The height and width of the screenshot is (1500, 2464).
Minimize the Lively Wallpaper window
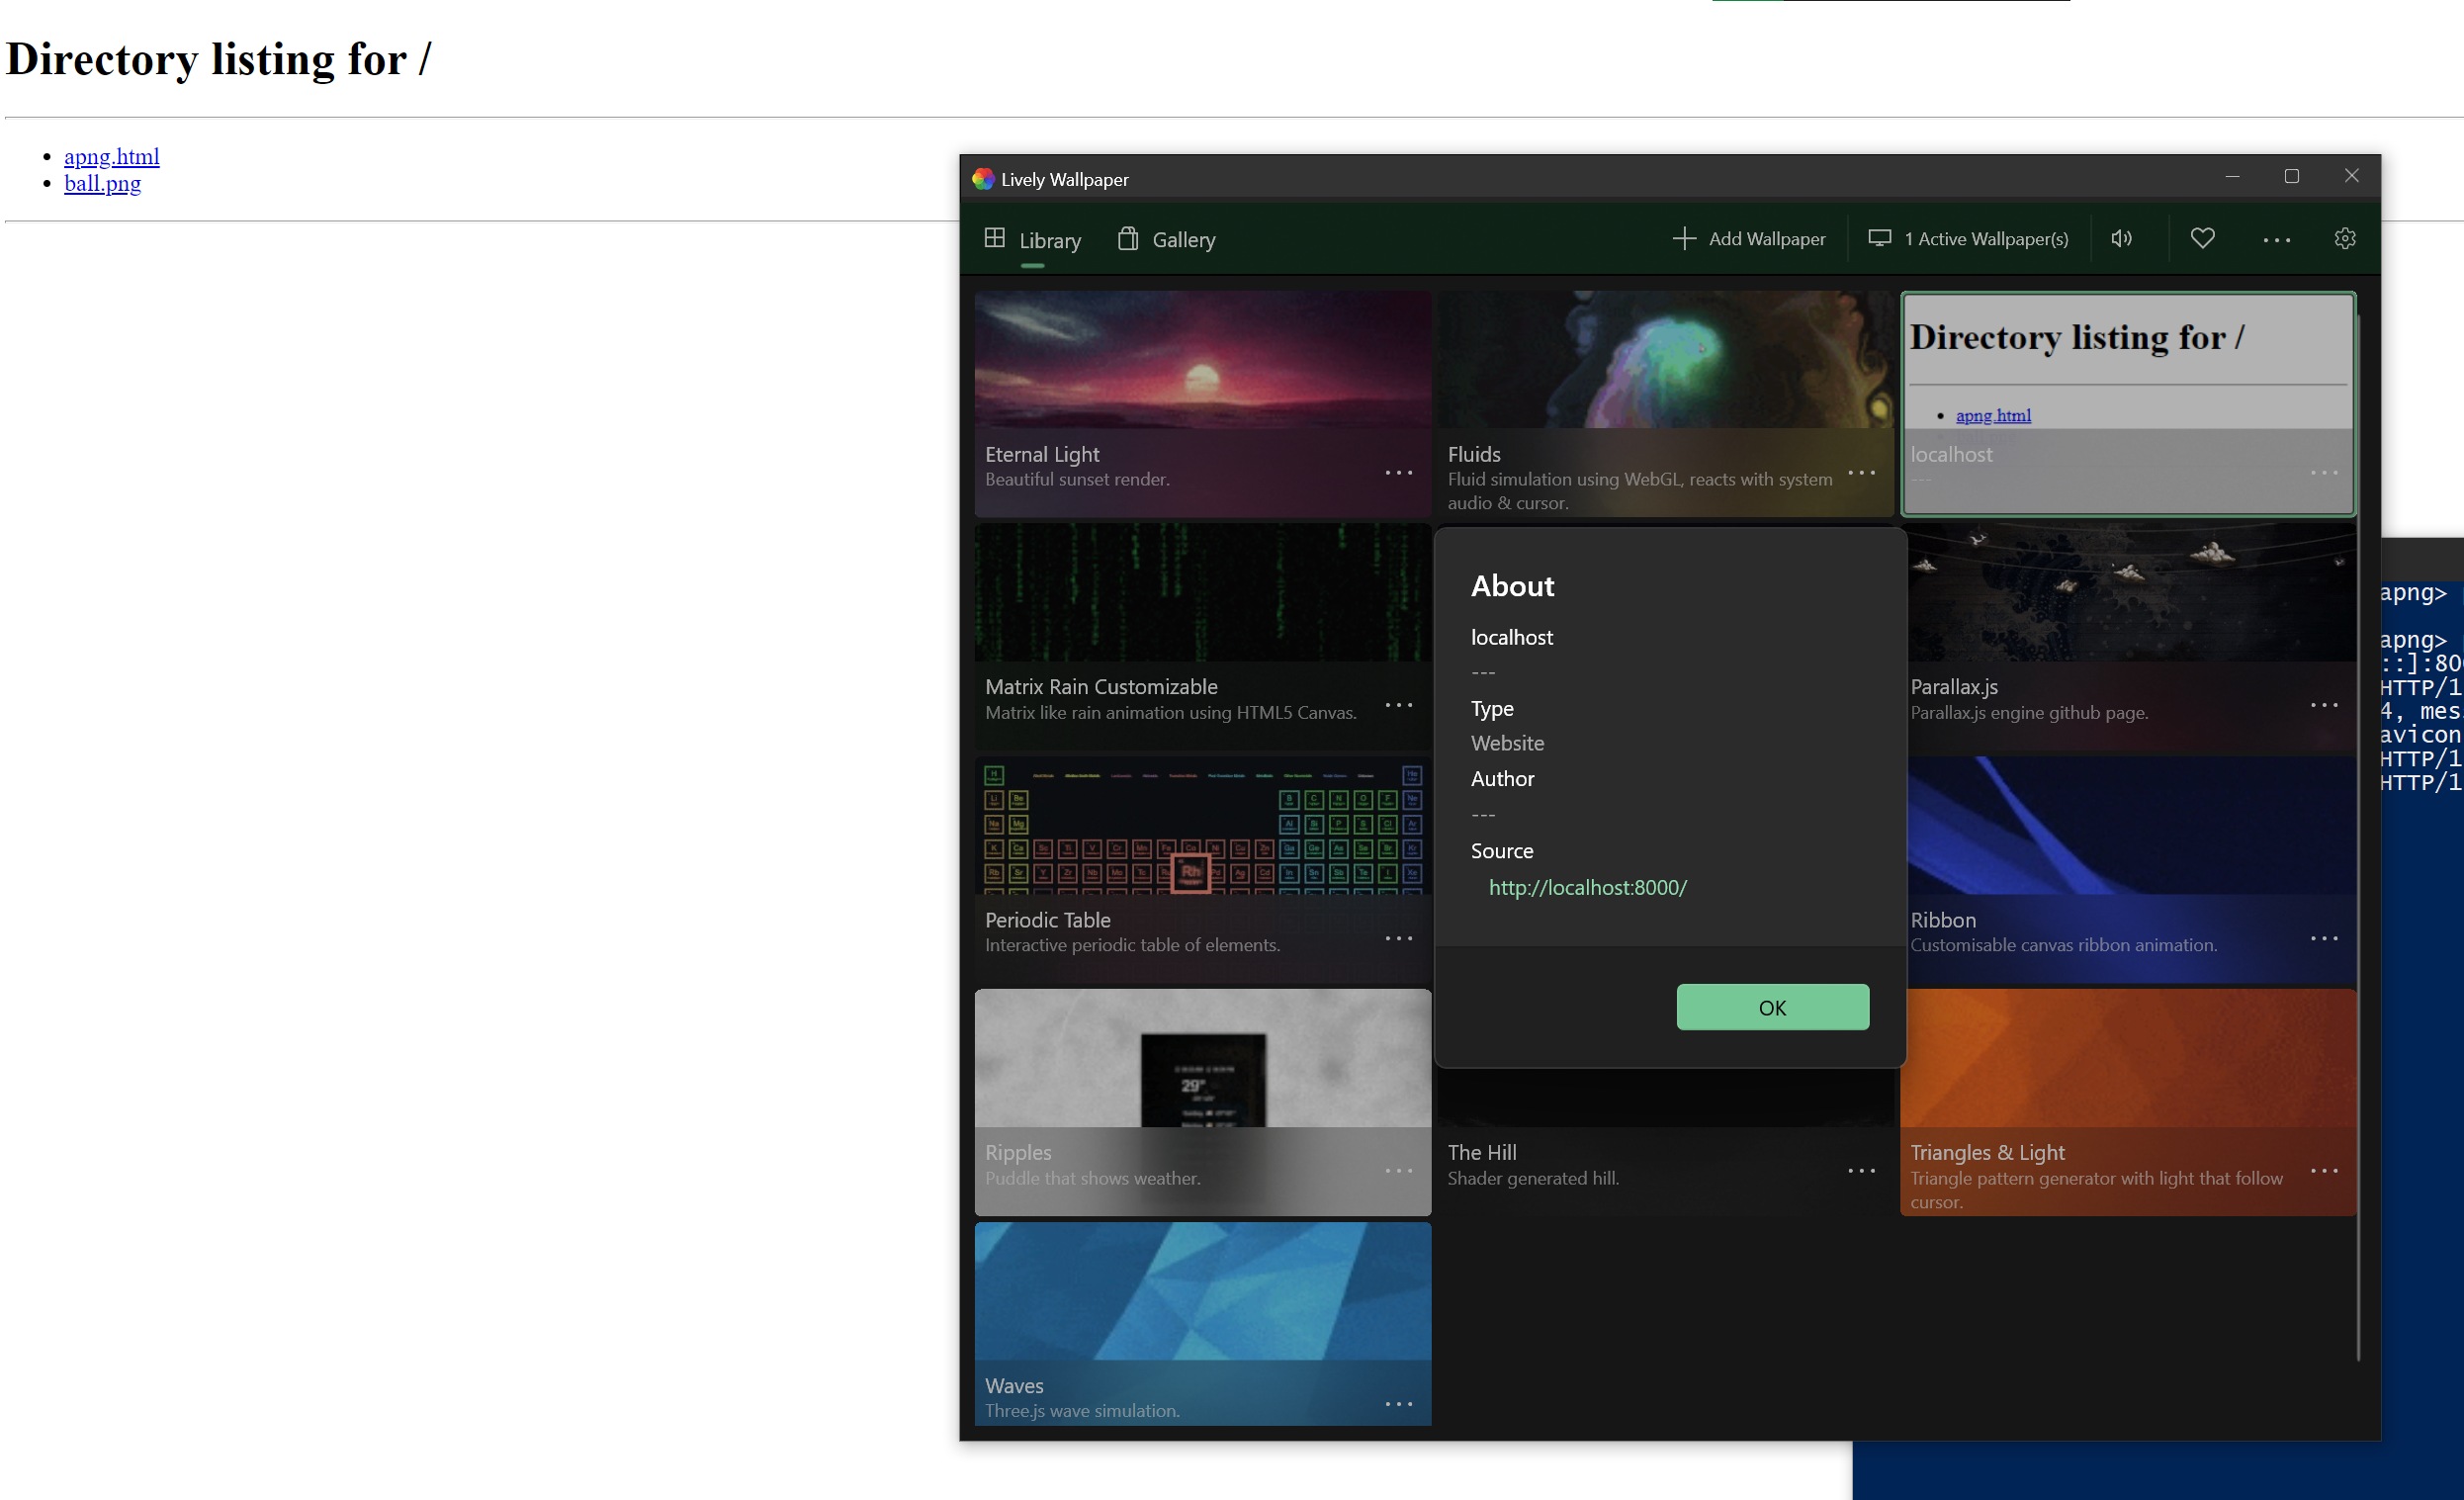(2232, 177)
